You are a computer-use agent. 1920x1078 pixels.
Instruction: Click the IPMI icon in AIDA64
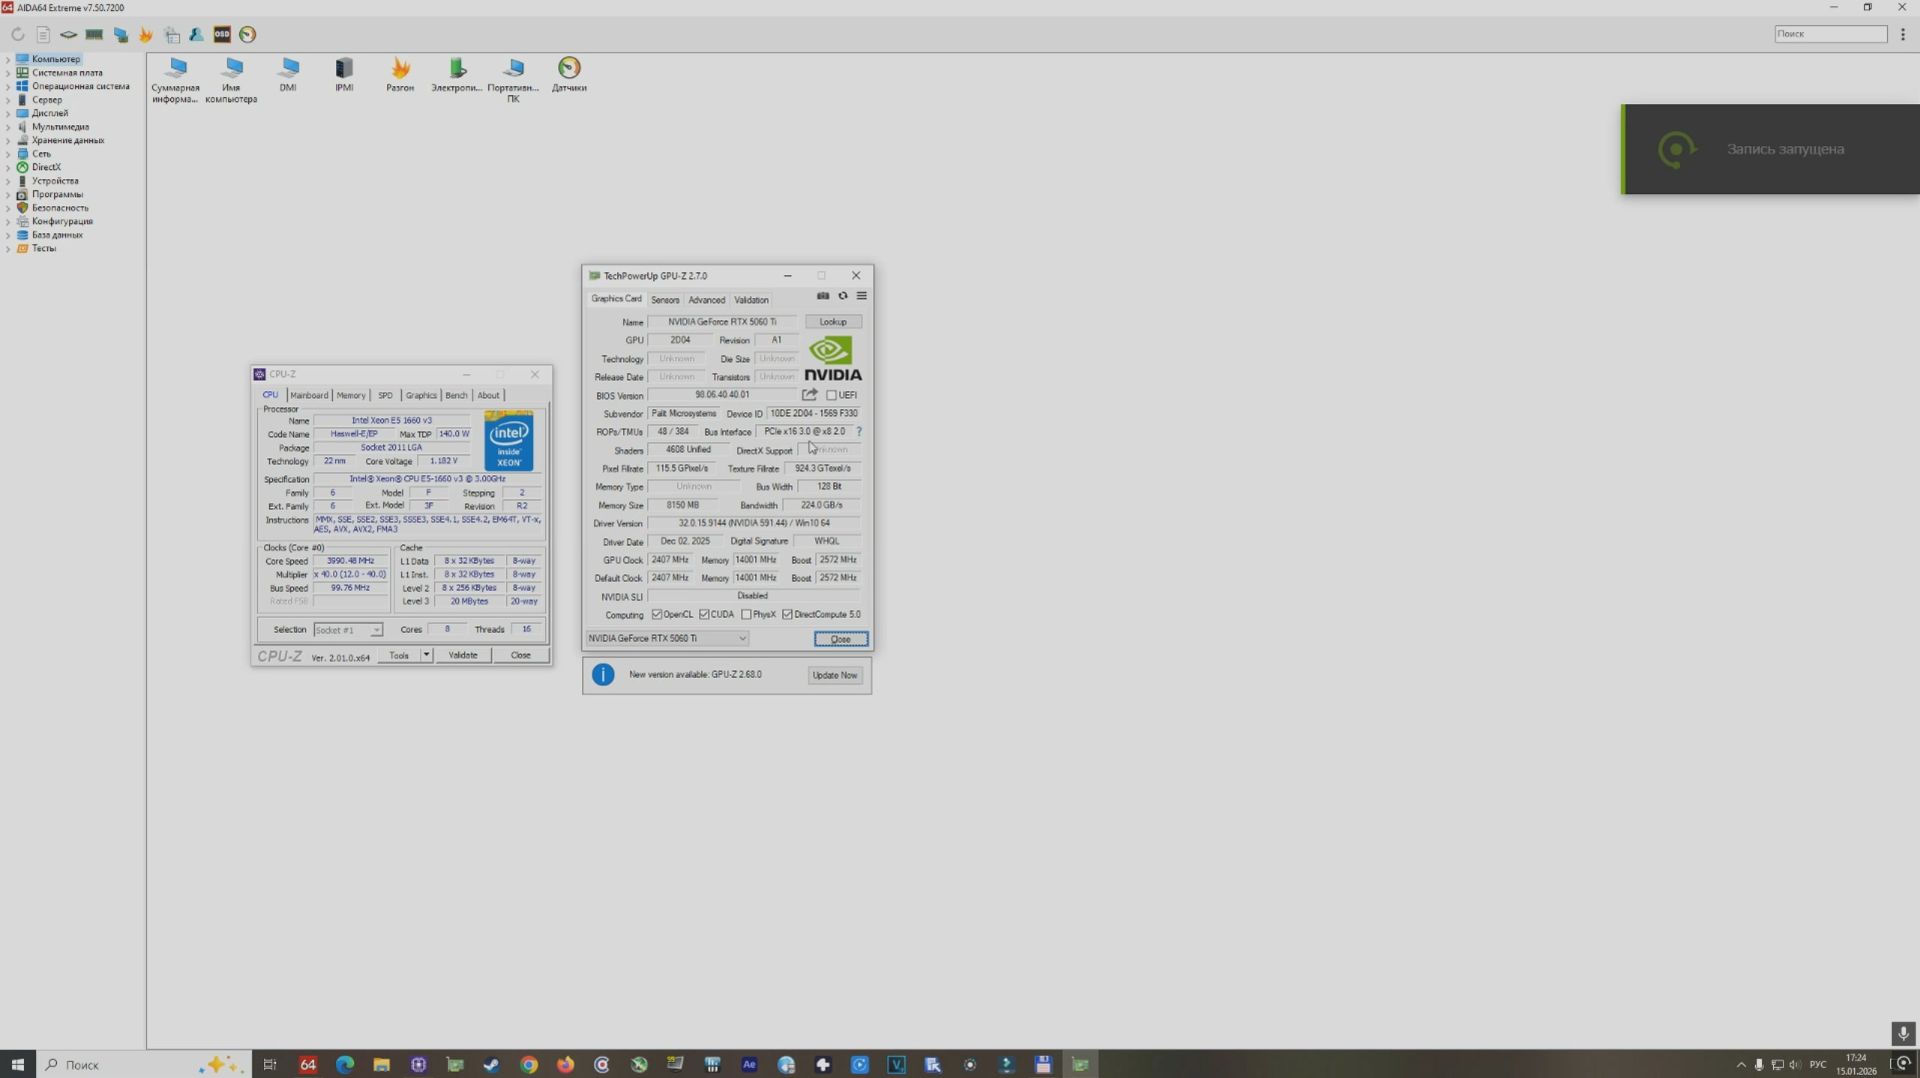click(343, 72)
